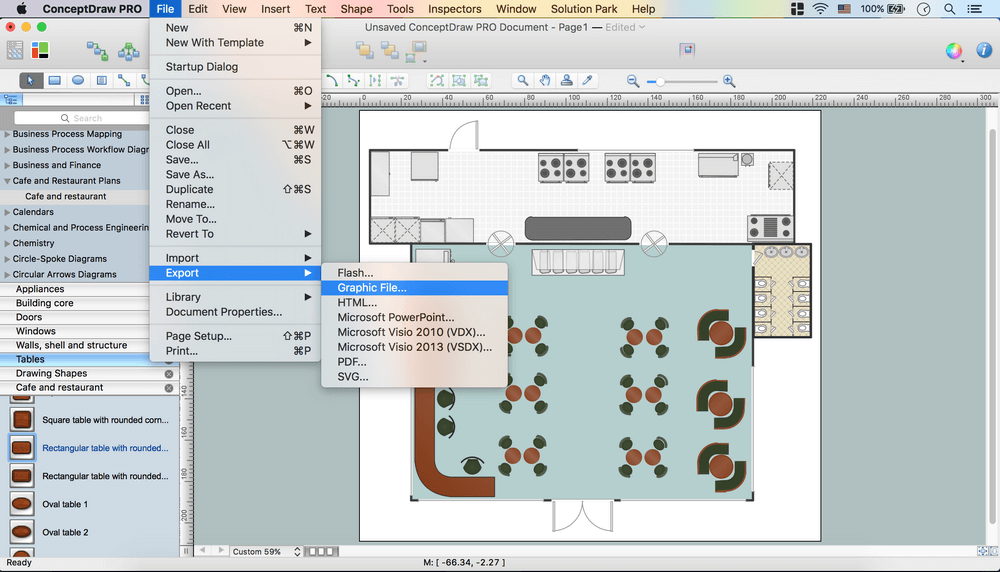Open the Custom 59% zoom dropdown
The height and width of the screenshot is (572, 1000).
pyautogui.click(x=266, y=551)
